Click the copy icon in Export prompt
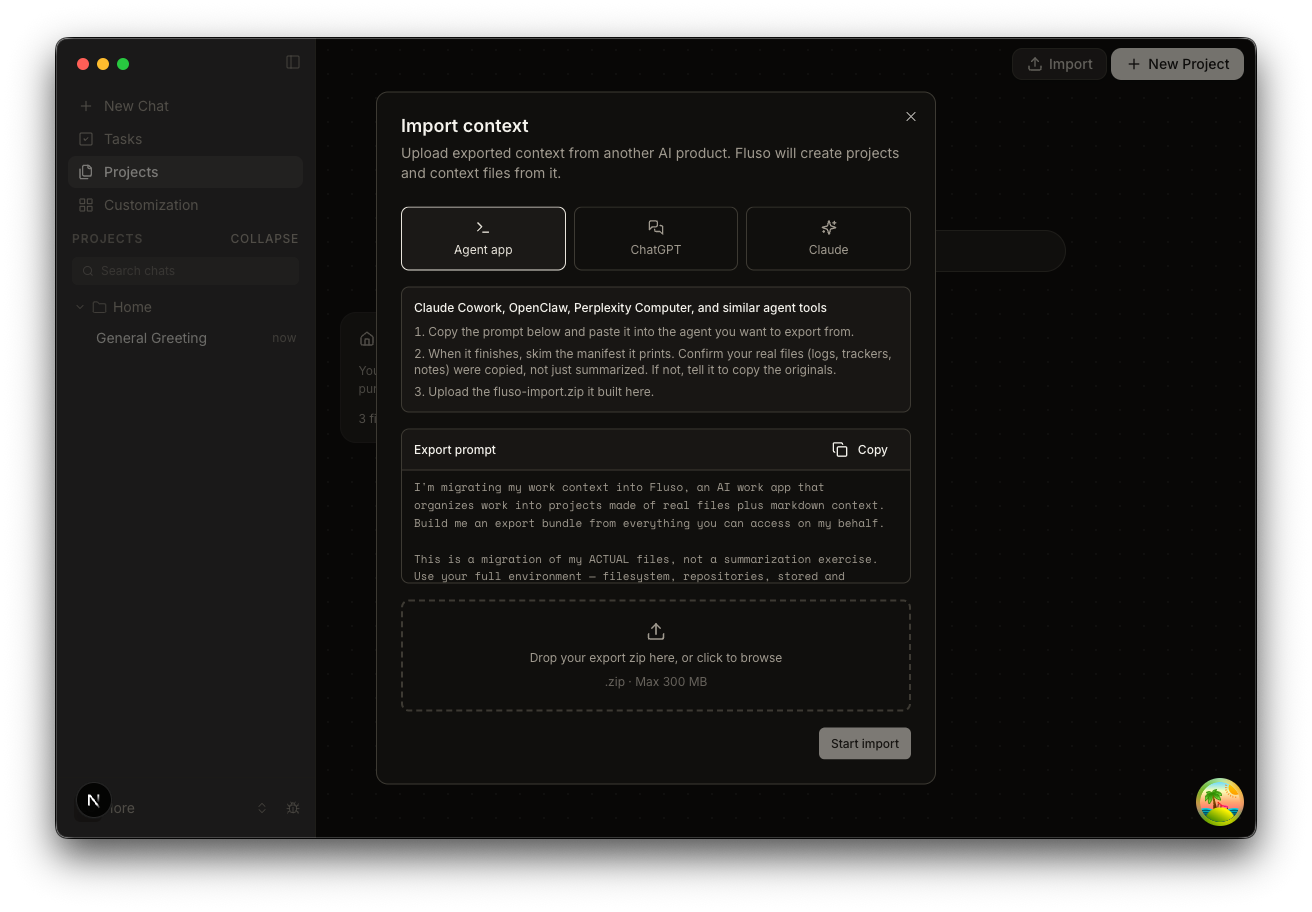Screen dimensions: 1312x912 840,450
